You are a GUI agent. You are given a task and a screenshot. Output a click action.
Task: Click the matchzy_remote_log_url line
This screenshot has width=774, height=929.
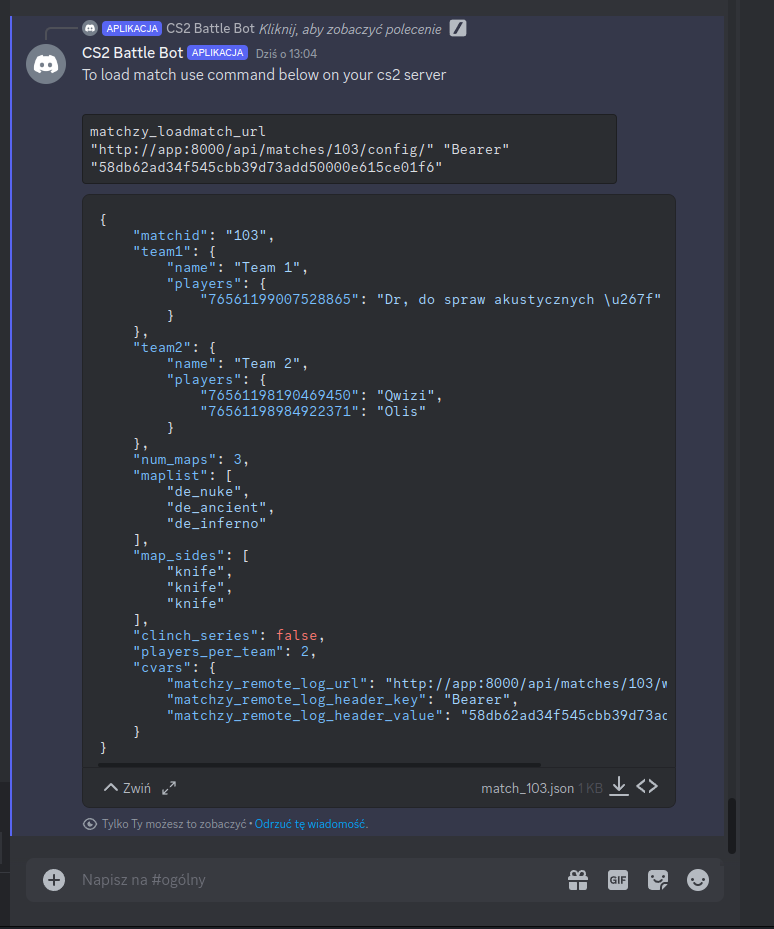click(417, 684)
